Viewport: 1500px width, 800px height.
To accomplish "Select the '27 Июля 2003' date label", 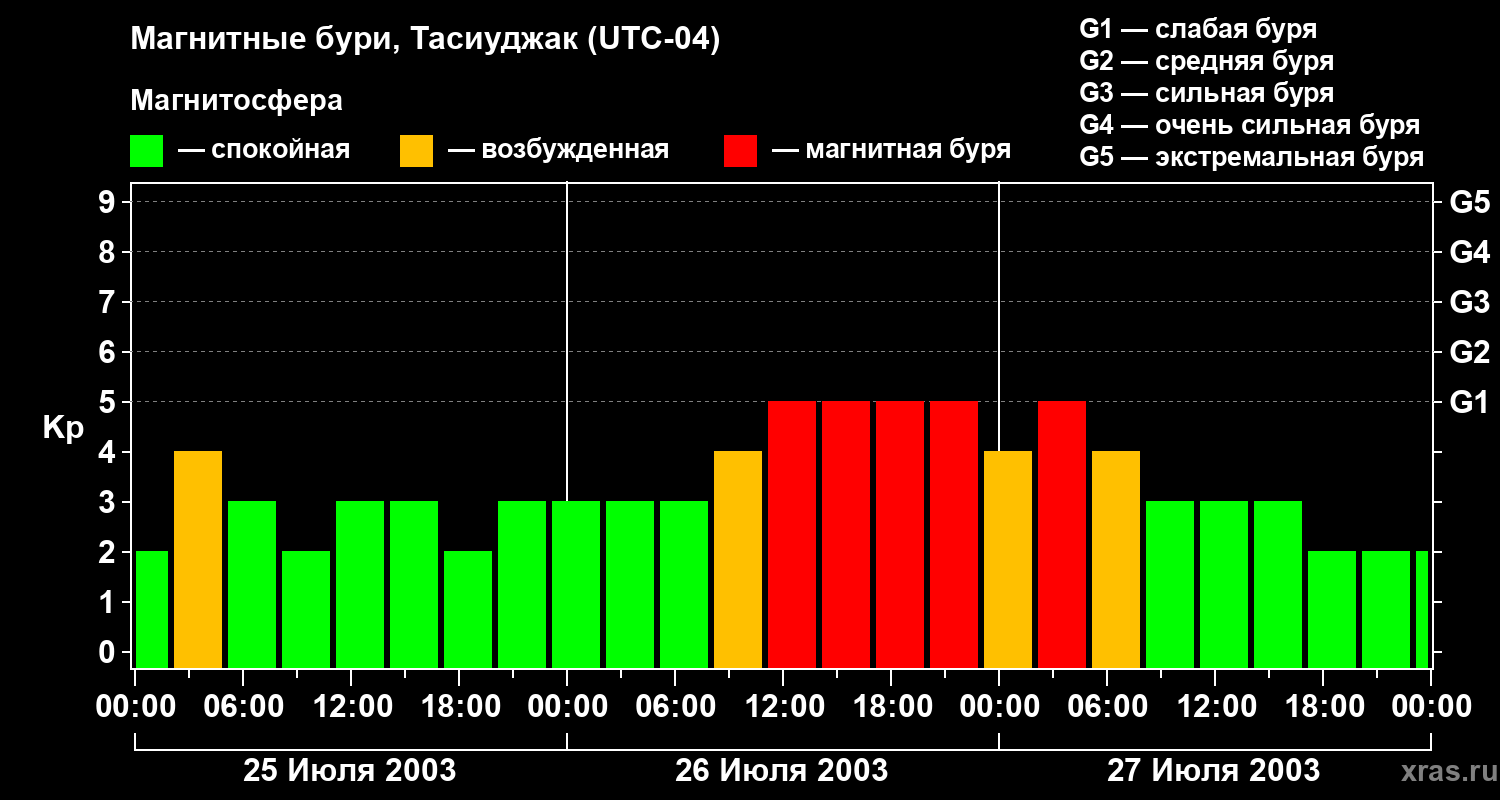I will [1213, 771].
